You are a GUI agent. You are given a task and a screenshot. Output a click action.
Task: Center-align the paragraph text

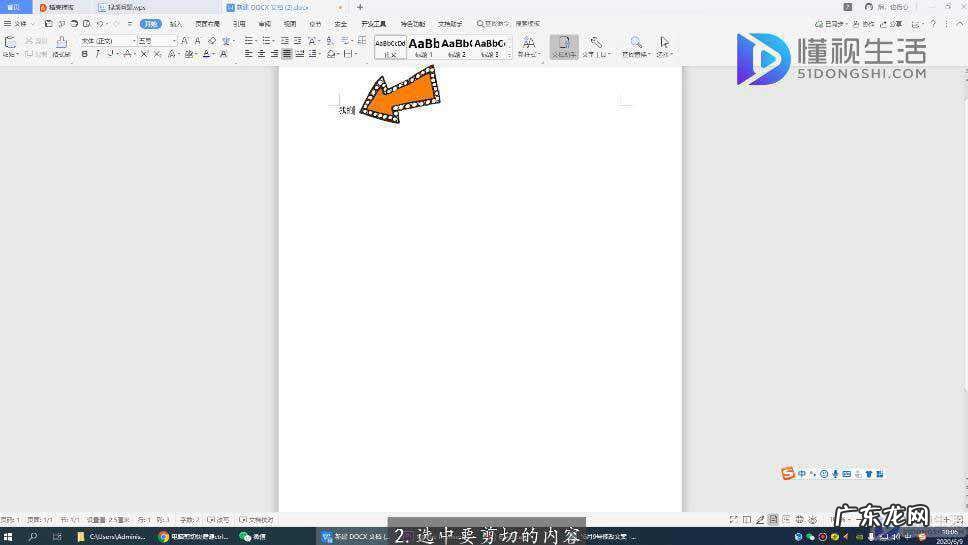(261, 54)
